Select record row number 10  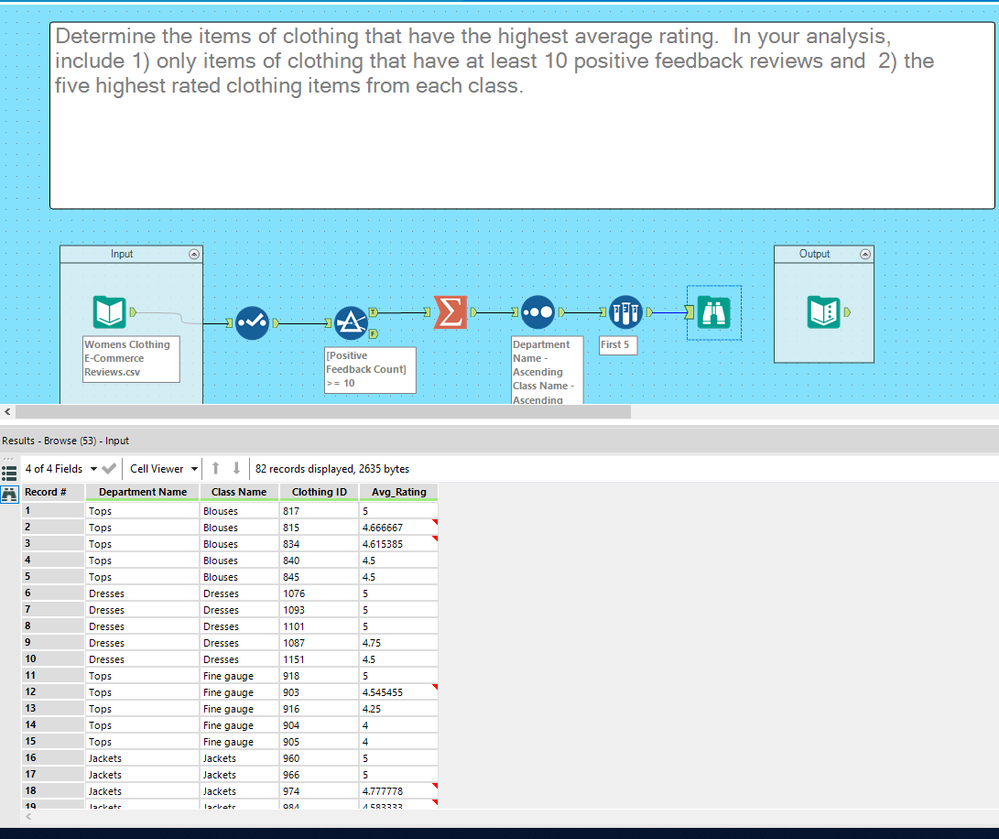[x=53, y=659]
